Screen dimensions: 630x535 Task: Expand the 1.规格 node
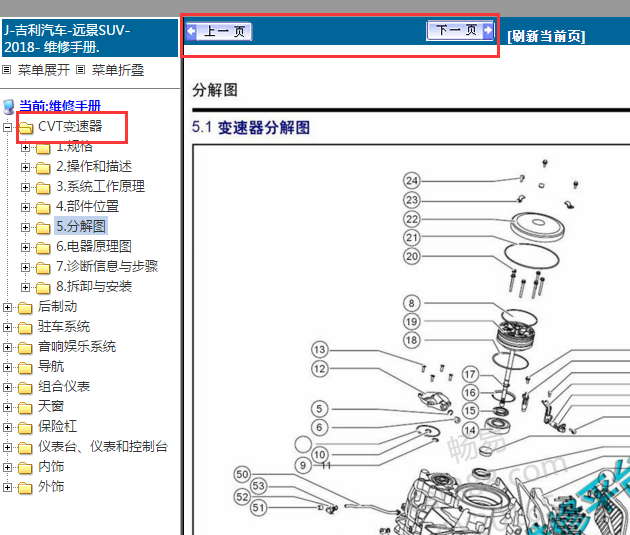click(25, 147)
